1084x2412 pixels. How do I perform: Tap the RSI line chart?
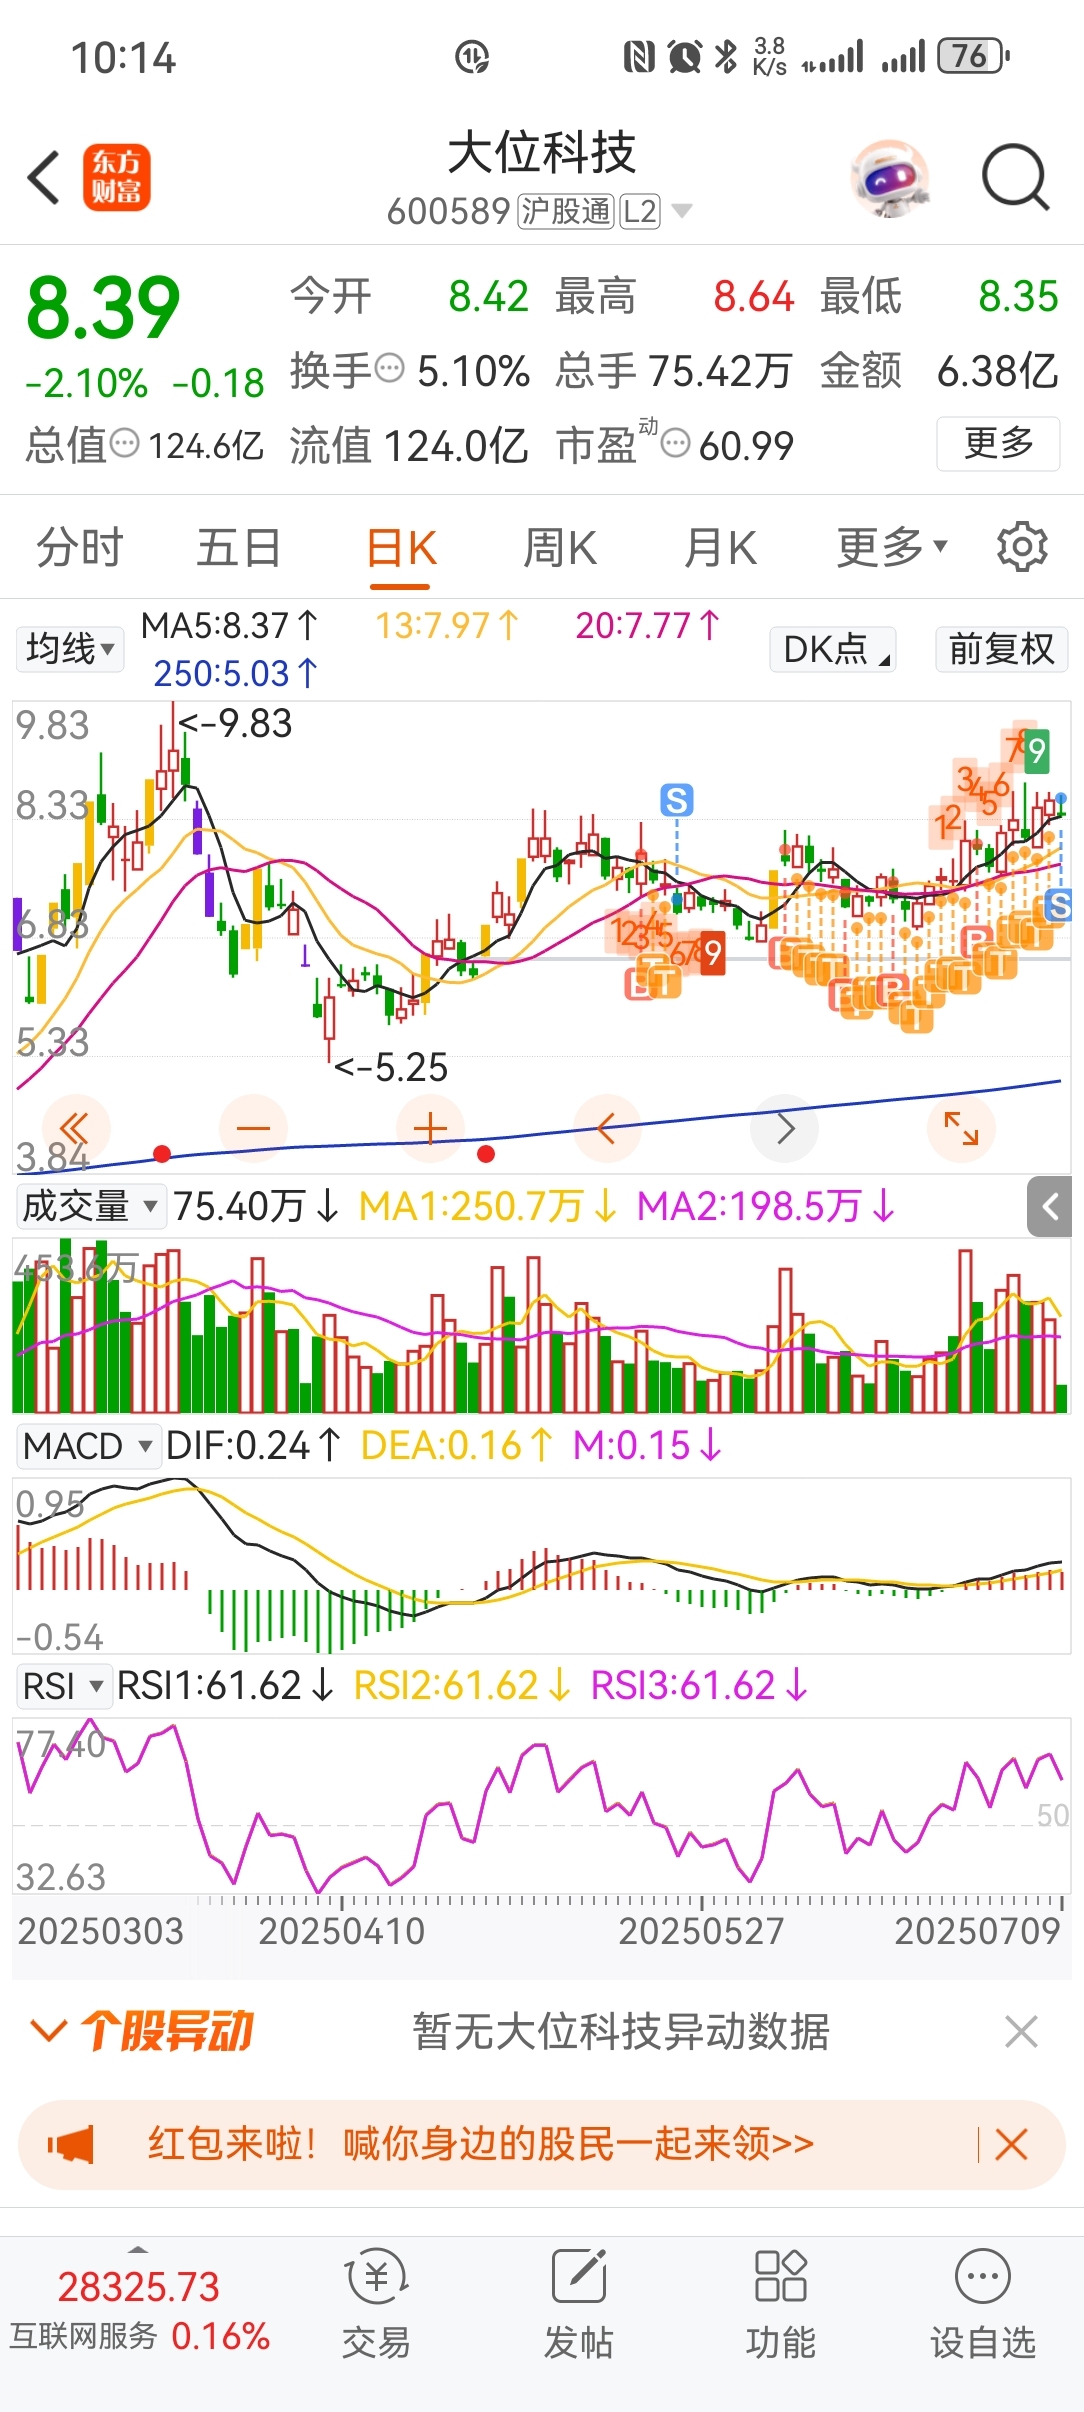pos(541,1806)
